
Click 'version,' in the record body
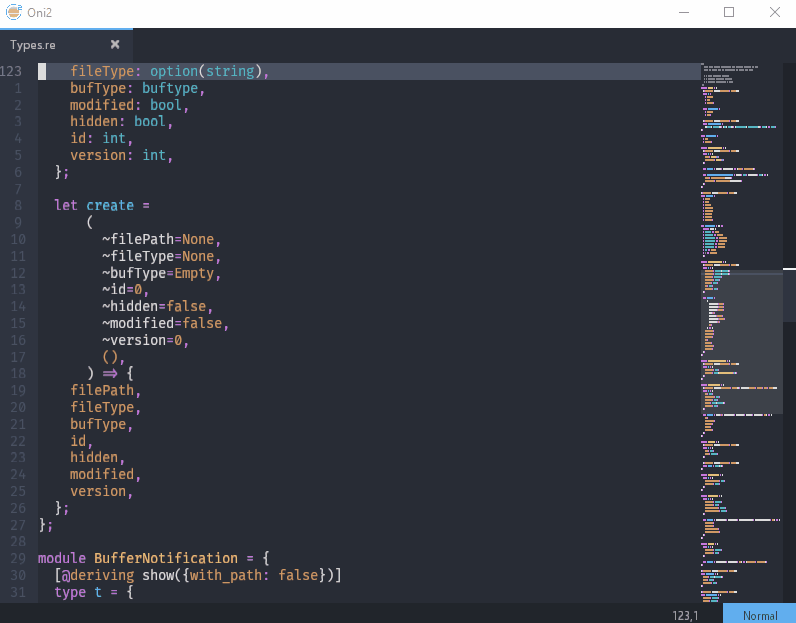tap(102, 491)
